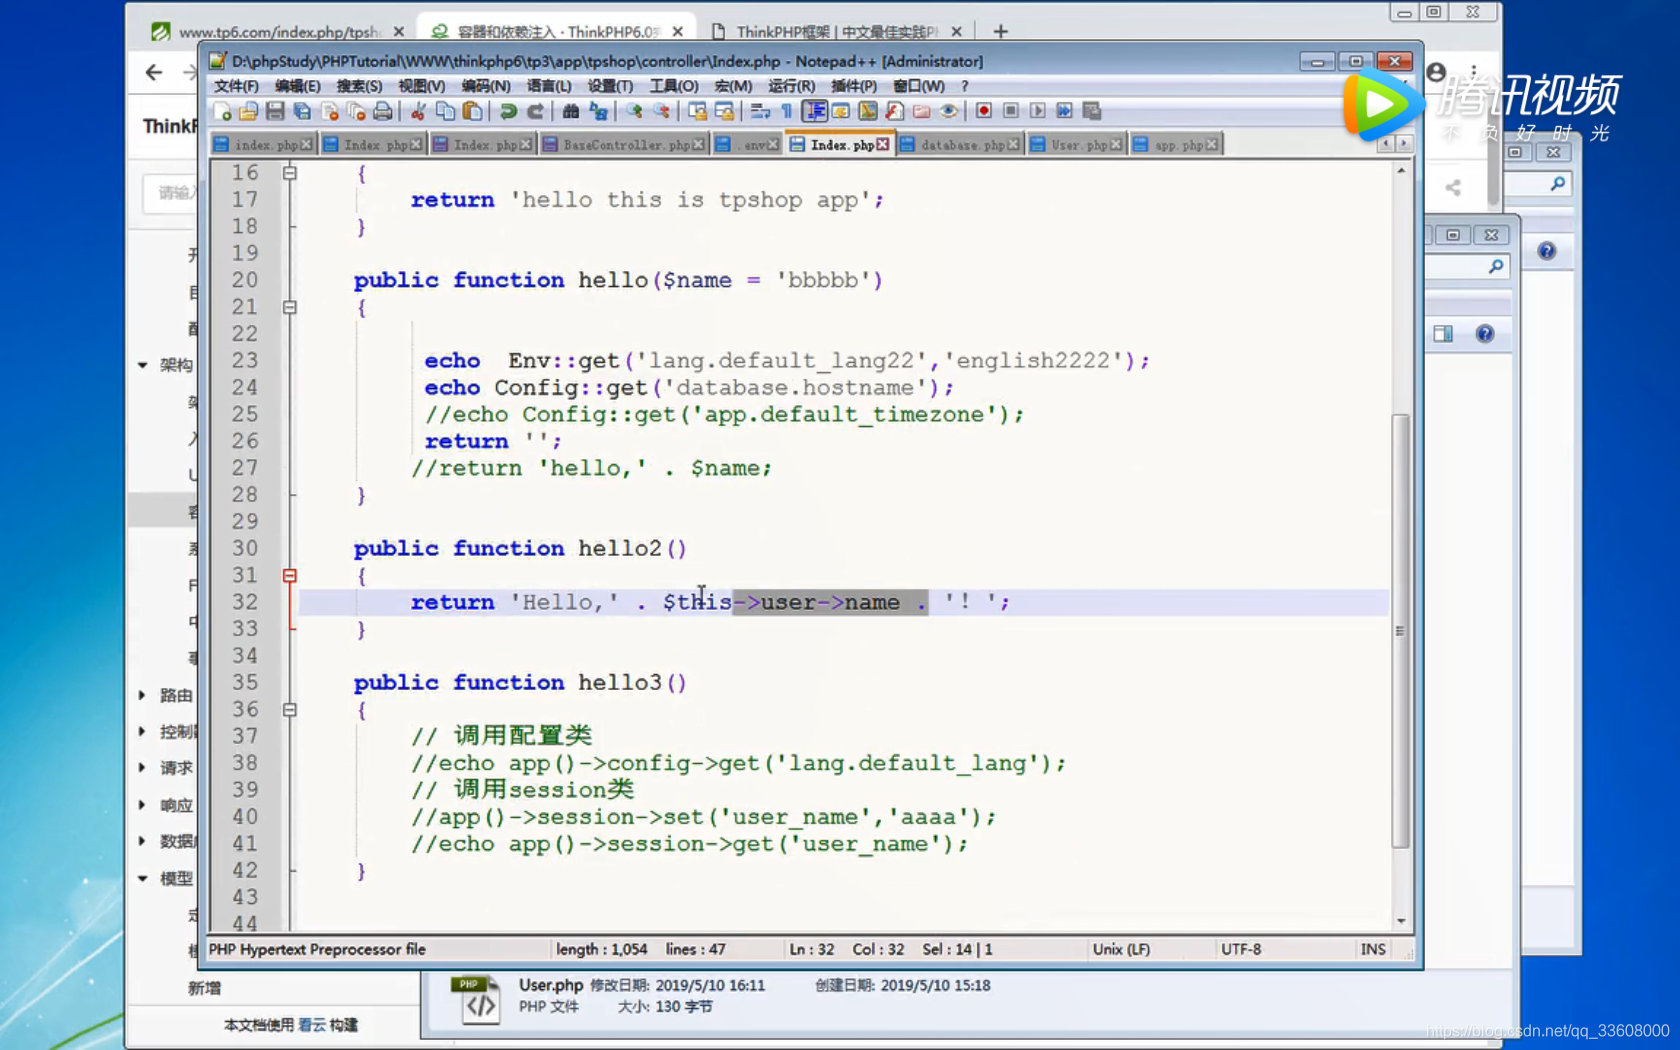Screen dimensions: 1680x1050
Task: Click editor scrollbar down arrow
Action: click(1401, 921)
